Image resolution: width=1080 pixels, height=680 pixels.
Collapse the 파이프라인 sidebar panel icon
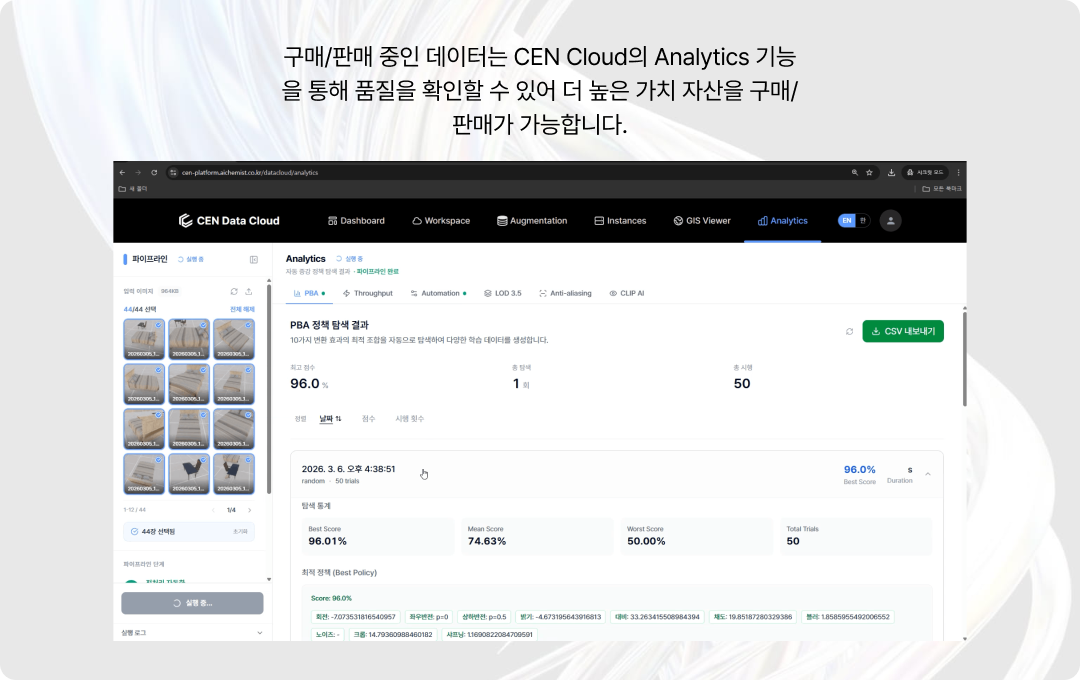pyautogui.click(x=254, y=259)
